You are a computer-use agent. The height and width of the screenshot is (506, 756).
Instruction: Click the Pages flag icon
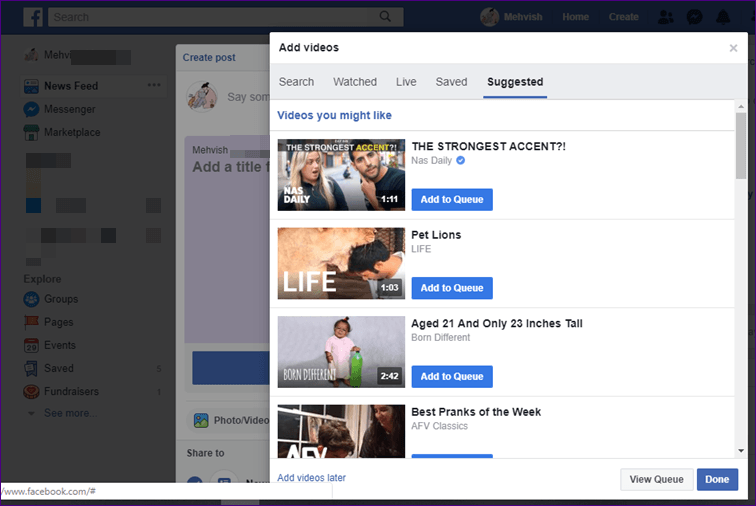[x=31, y=322]
